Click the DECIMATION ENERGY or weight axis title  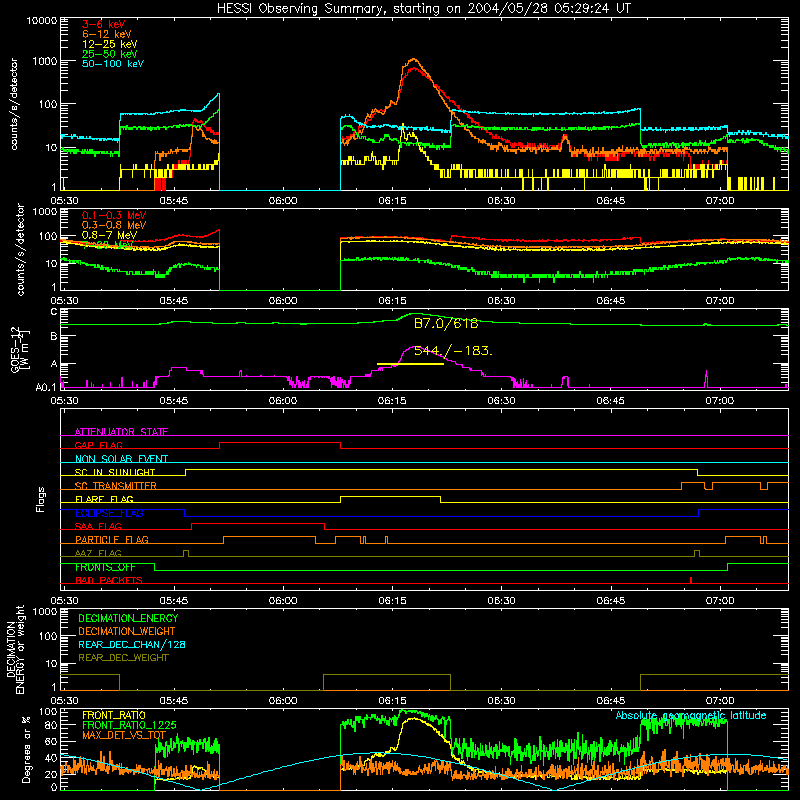(15, 649)
